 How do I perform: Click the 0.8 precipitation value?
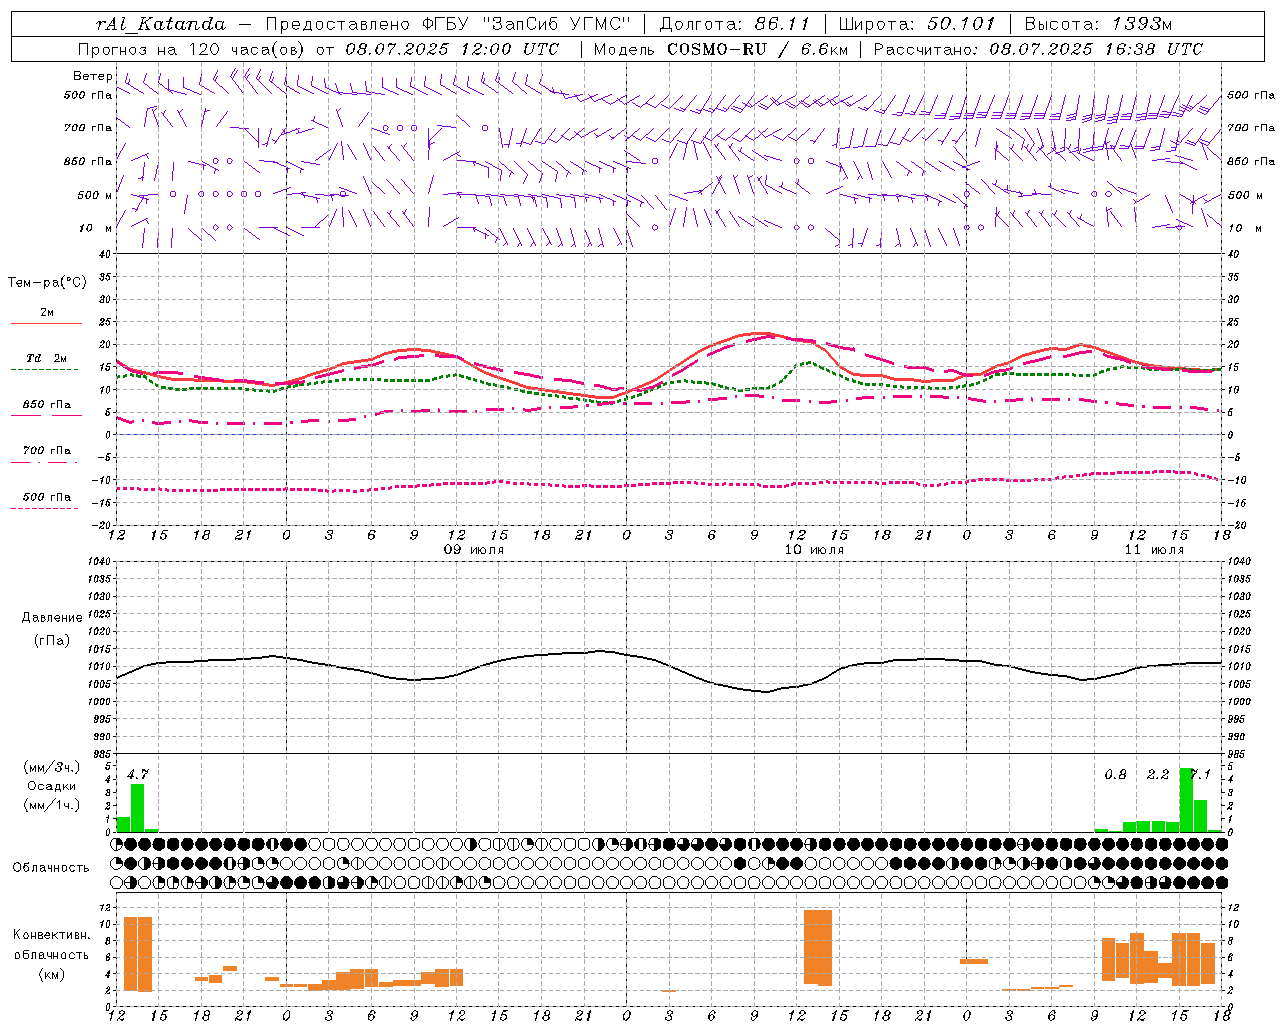click(1116, 774)
